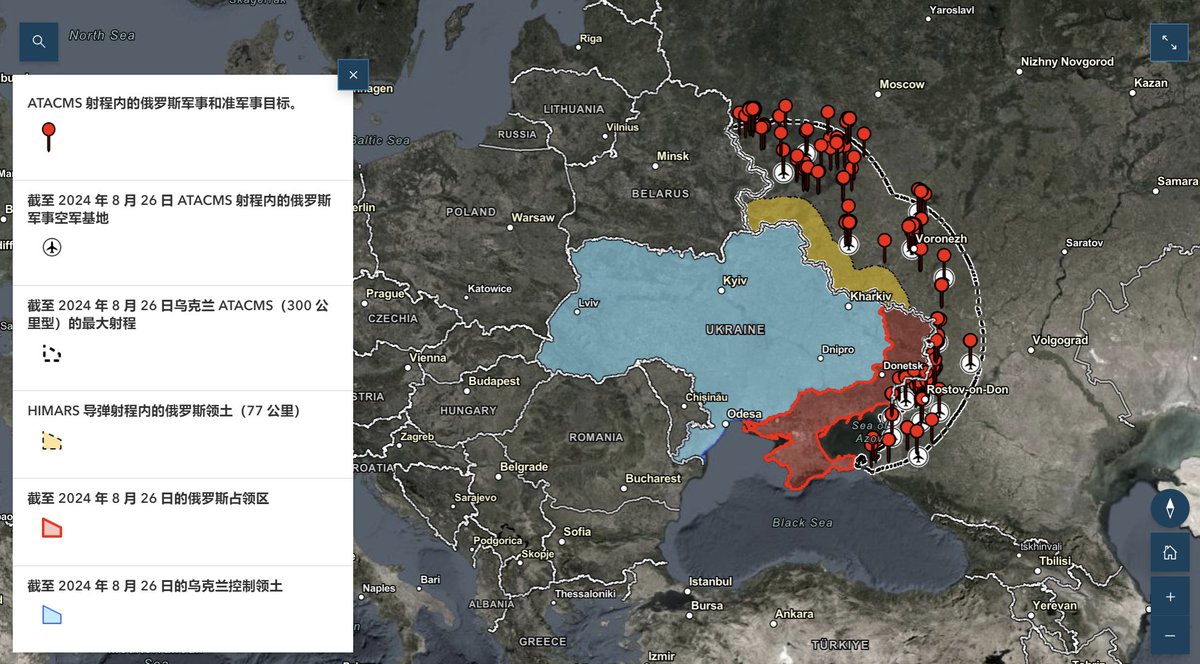Click the Samara city label
This screenshot has width=1200, height=664.
point(1176,182)
